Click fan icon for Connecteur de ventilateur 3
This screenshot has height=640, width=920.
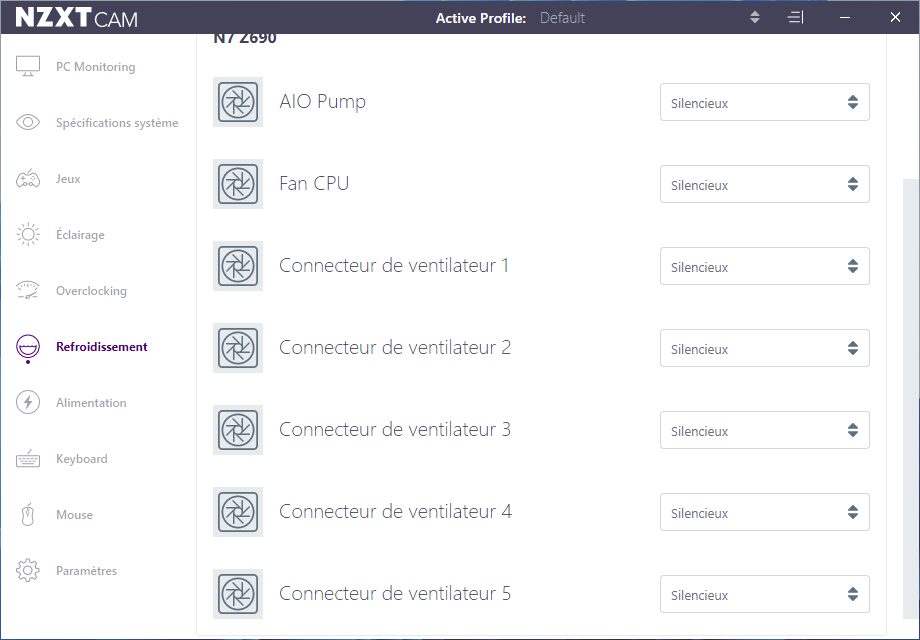tap(238, 430)
